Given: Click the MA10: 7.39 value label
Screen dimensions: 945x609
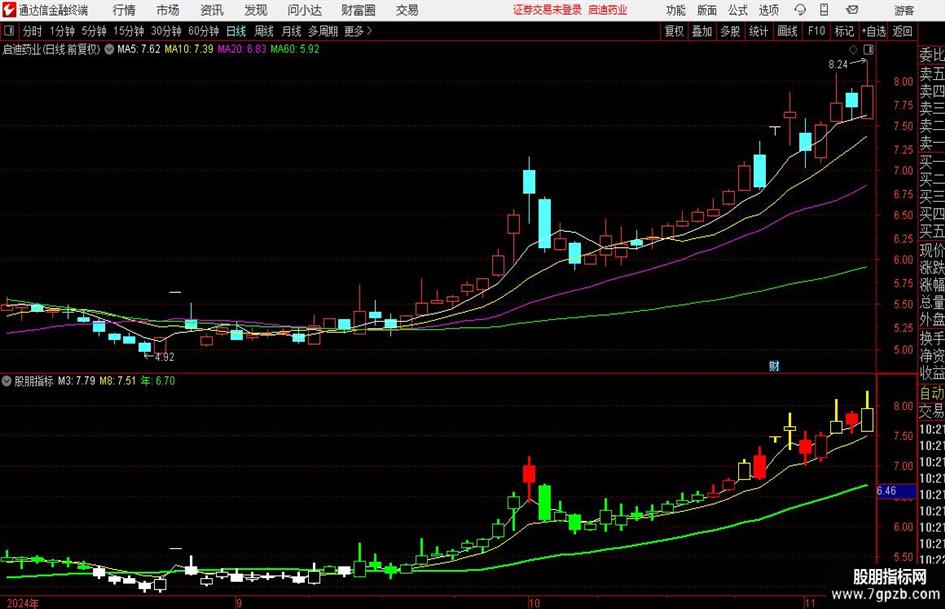Looking at the screenshot, I should pyautogui.click(x=189, y=49).
